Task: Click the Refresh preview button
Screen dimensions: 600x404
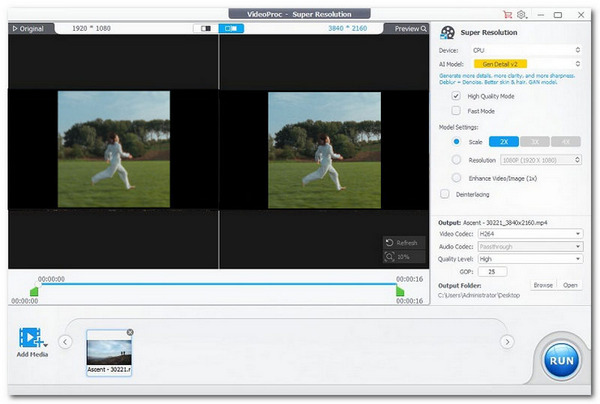Action: pos(404,243)
